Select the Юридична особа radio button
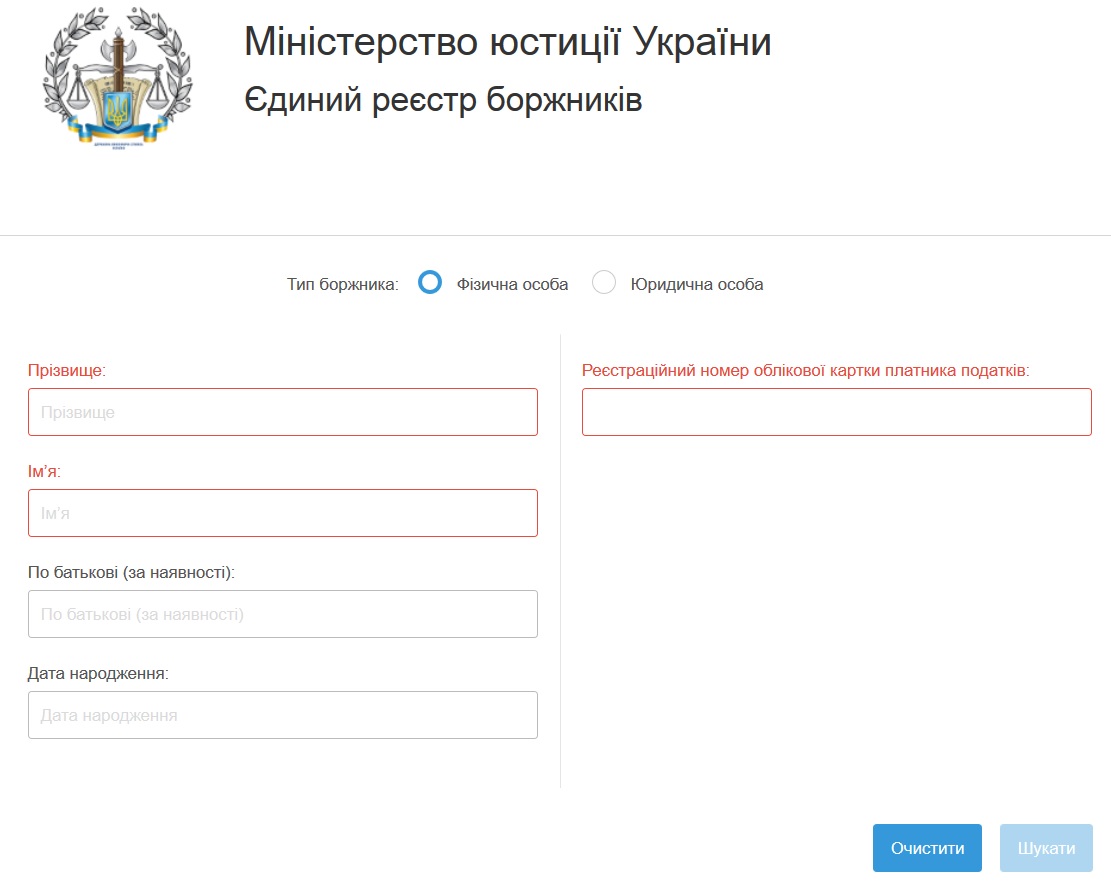Screen dimensions: 1111x883 pyautogui.click(x=604, y=282)
